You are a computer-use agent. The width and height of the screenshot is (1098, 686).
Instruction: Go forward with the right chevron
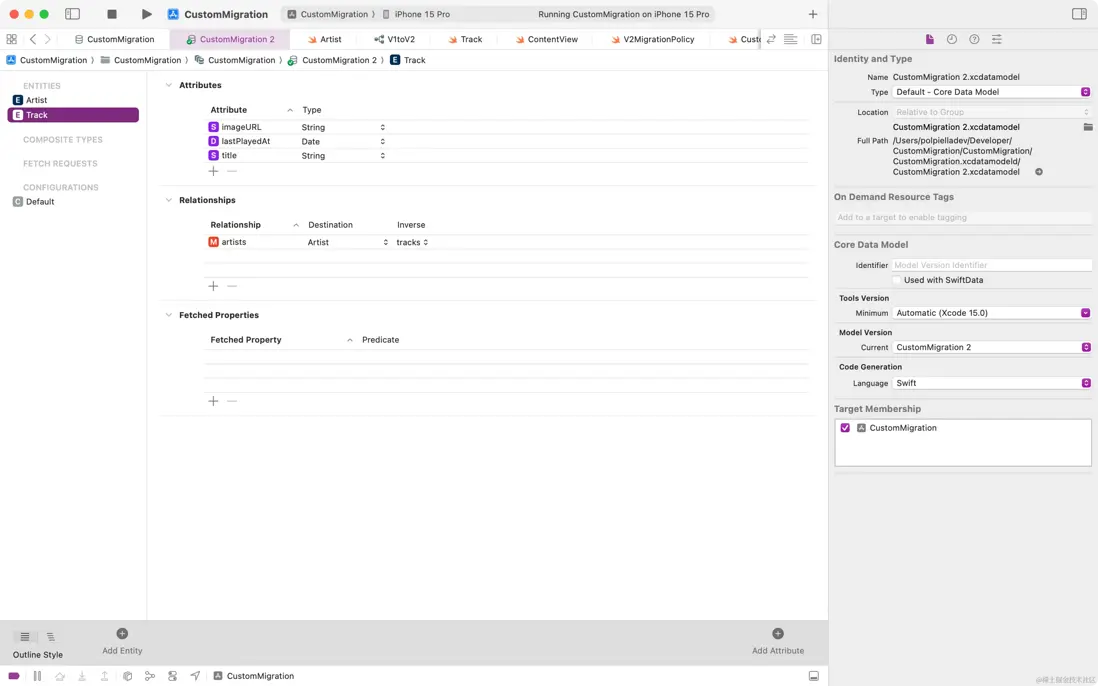pos(48,39)
